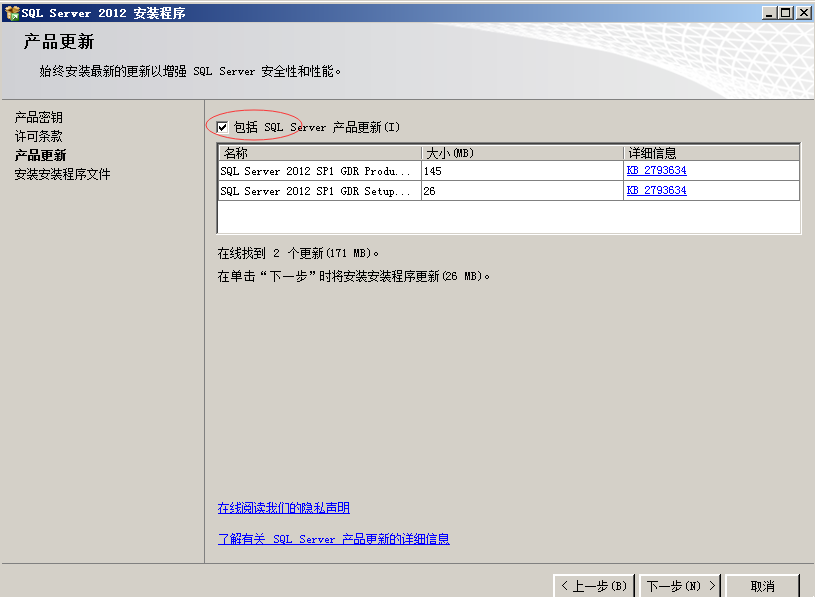Click the 取消 cancel button

click(763, 586)
